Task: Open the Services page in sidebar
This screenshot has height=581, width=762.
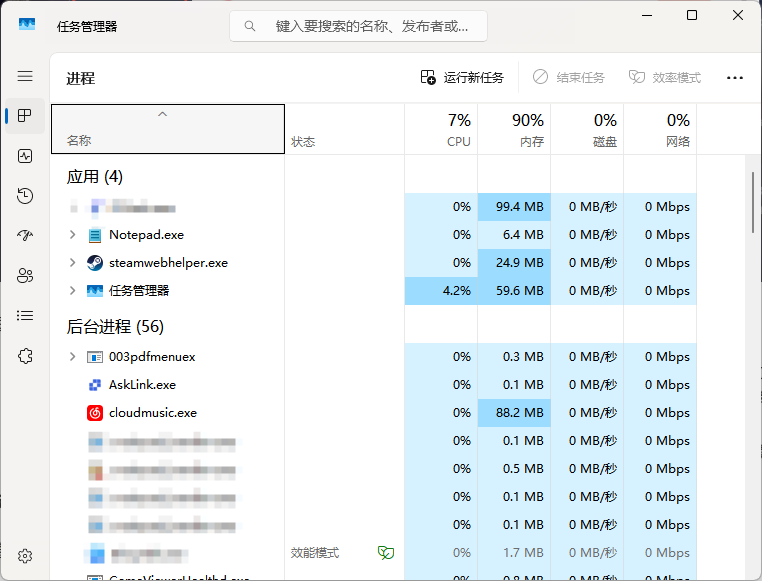Action: click(25, 356)
